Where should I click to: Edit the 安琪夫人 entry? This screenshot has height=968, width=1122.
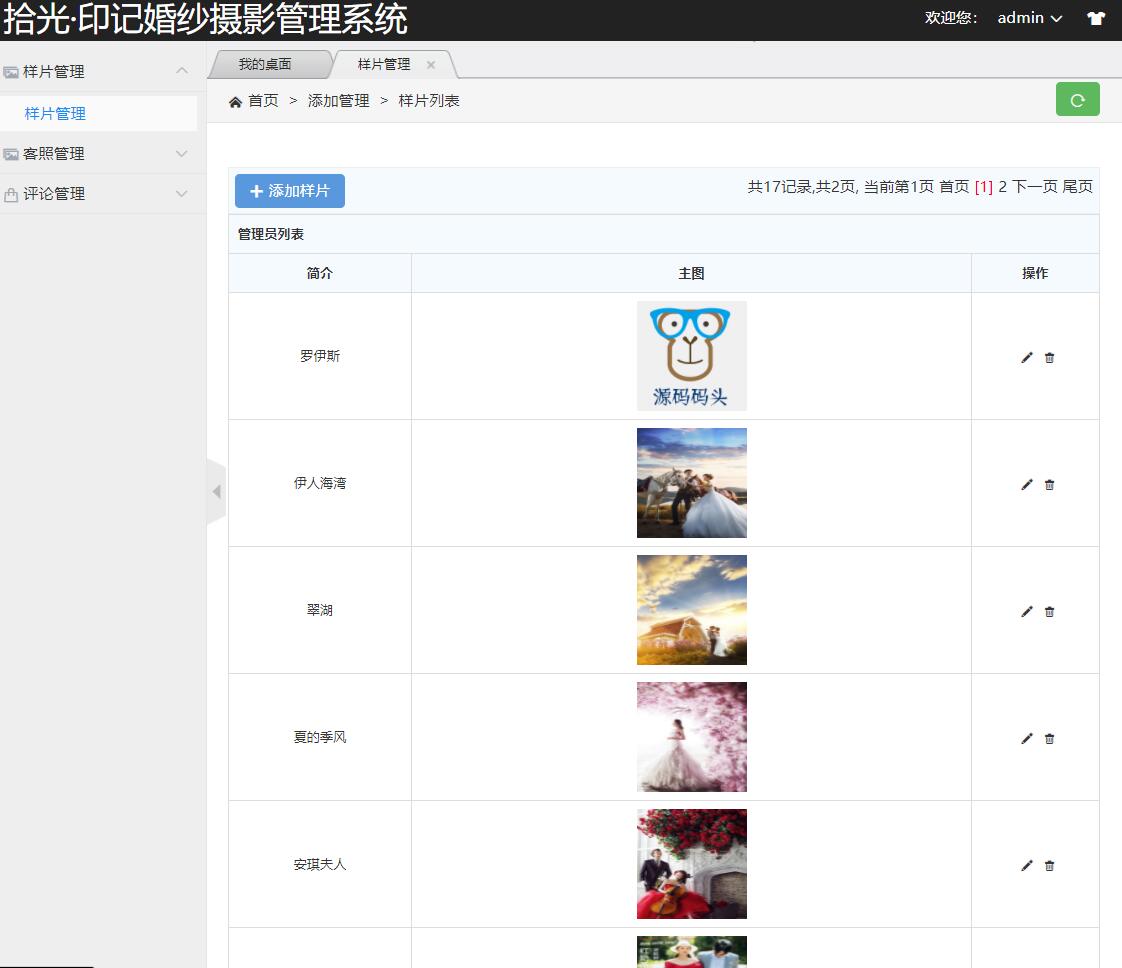(x=1027, y=865)
